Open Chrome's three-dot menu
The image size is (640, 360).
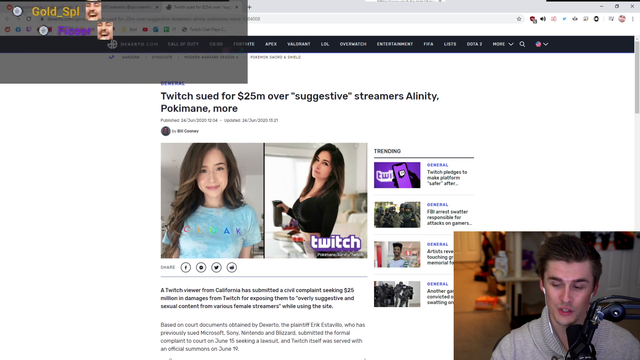pos(633,19)
